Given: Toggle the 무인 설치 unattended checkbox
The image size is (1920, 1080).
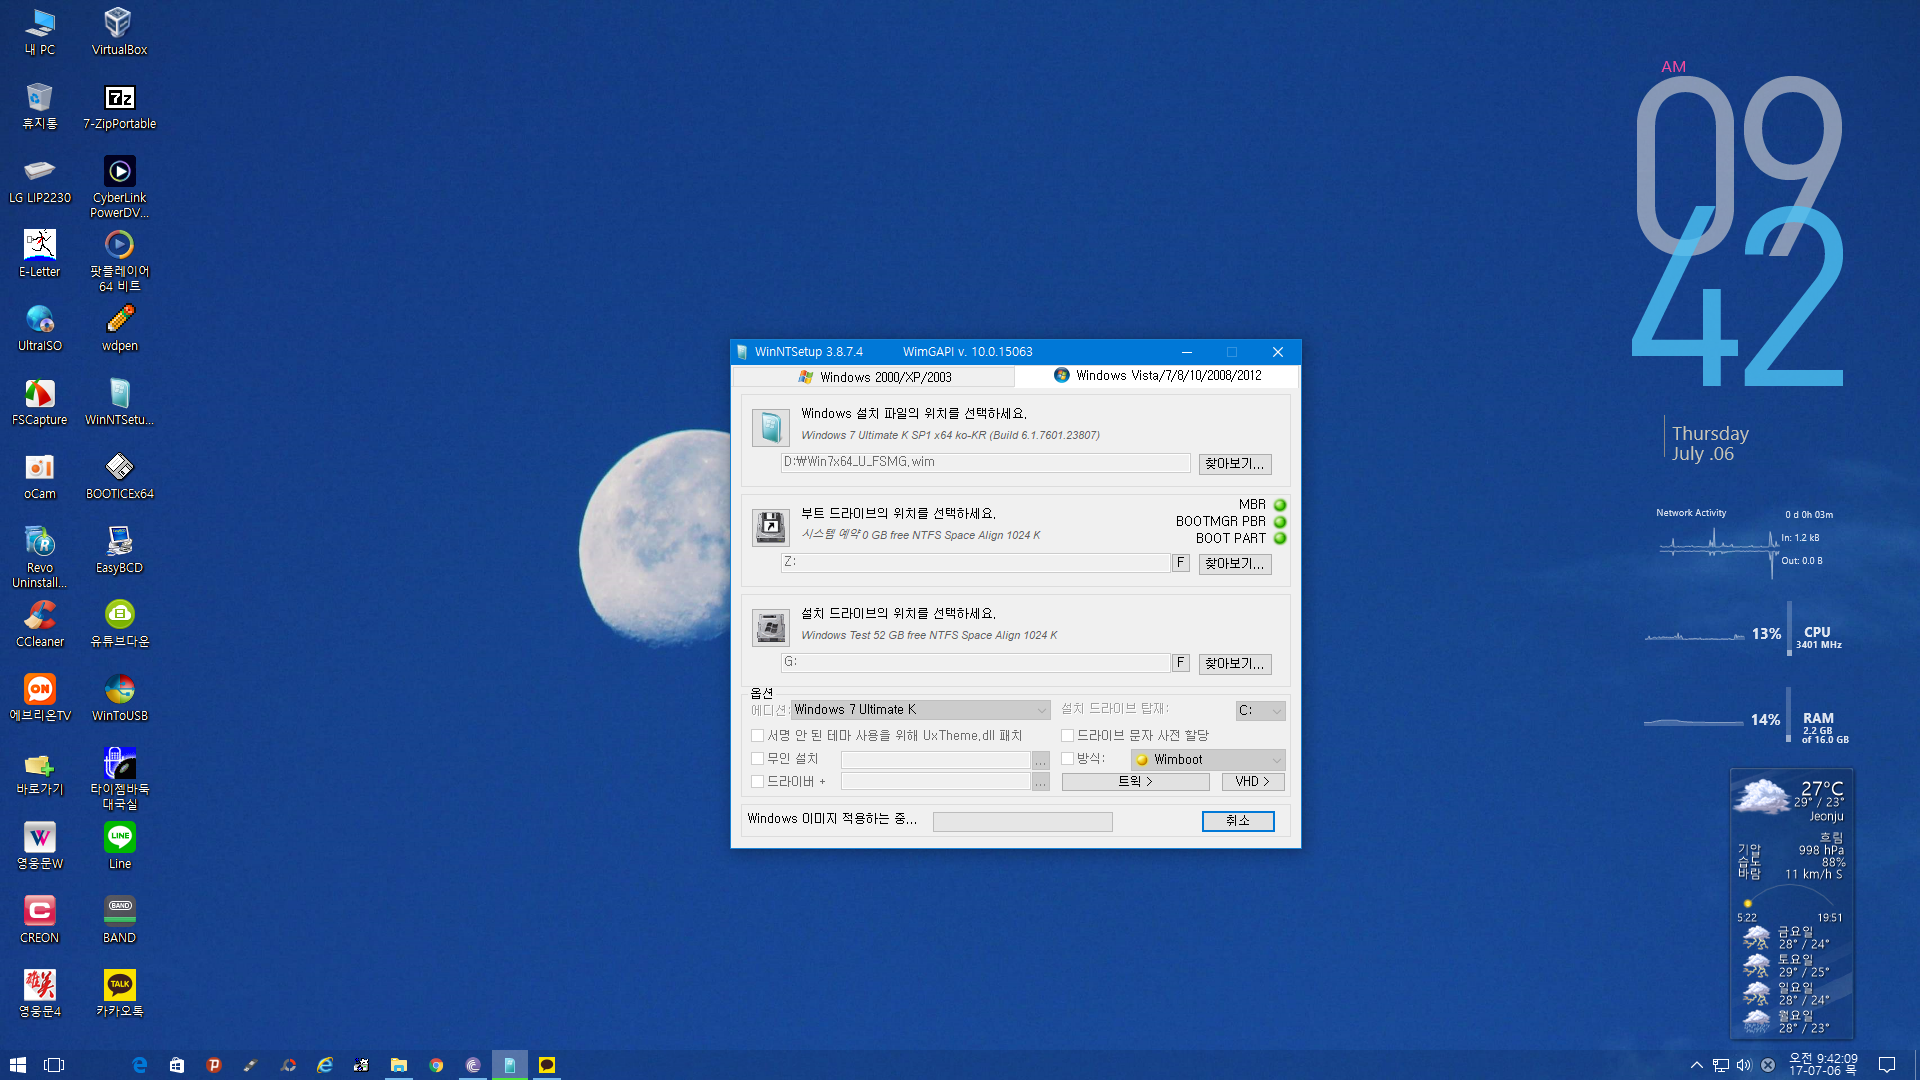Looking at the screenshot, I should (x=758, y=759).
